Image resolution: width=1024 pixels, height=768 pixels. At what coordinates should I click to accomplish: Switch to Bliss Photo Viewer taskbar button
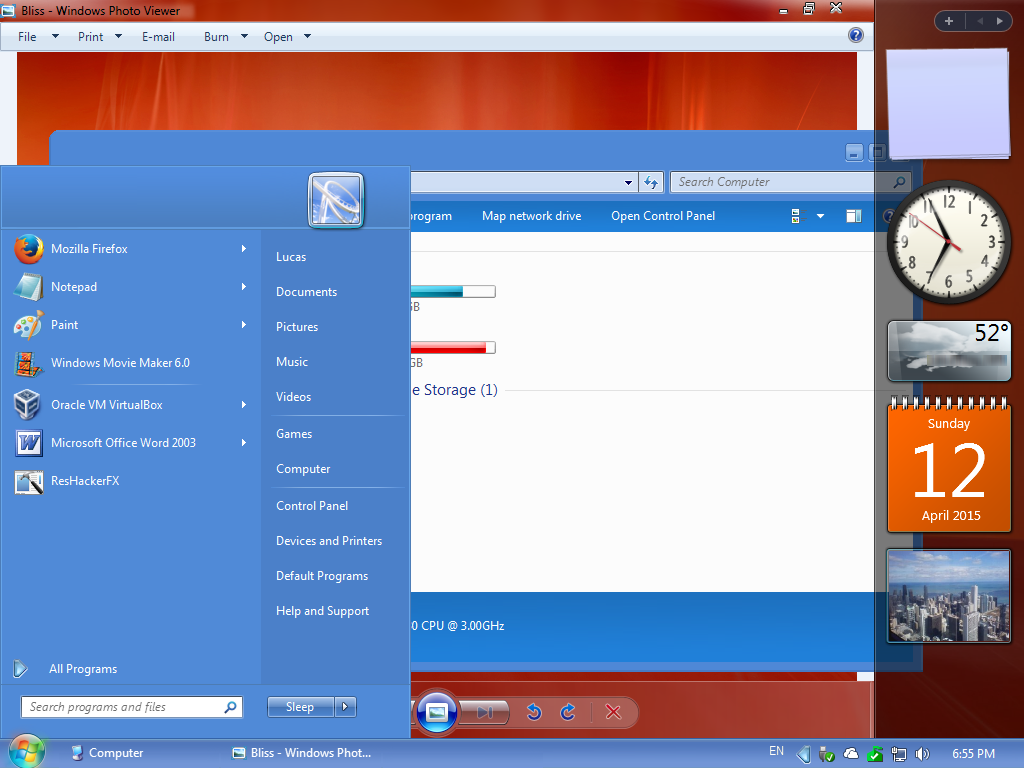point(304,753)
